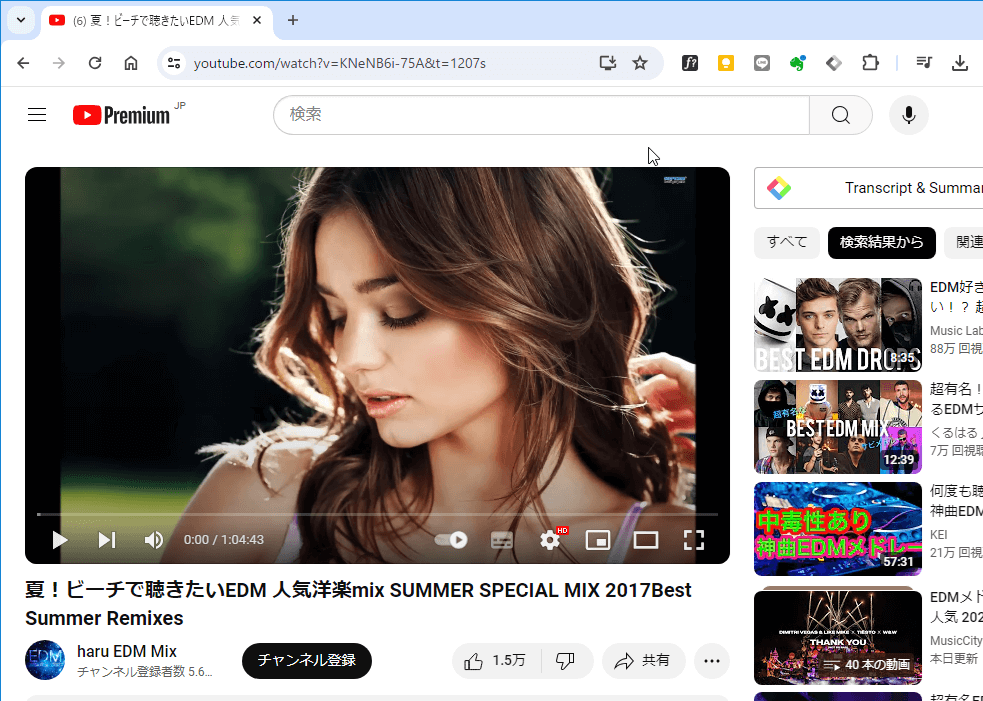Switch to theater mode
The height and width of the screenshot is (701, 983).
coord(646,540)
